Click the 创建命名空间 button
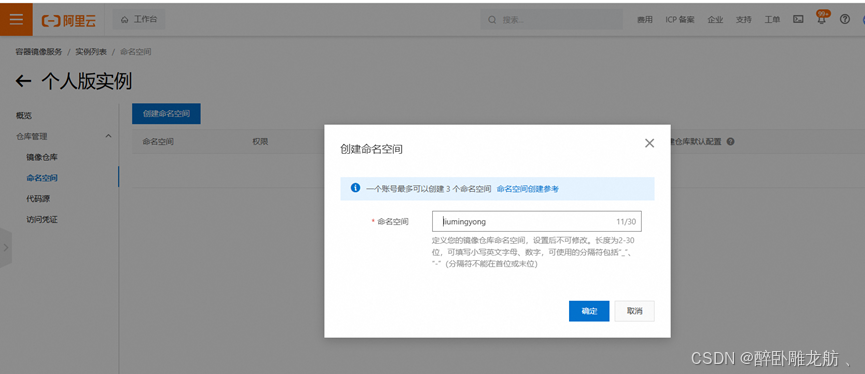Viewport: 865px width, 374px height. tap(166, 114)
